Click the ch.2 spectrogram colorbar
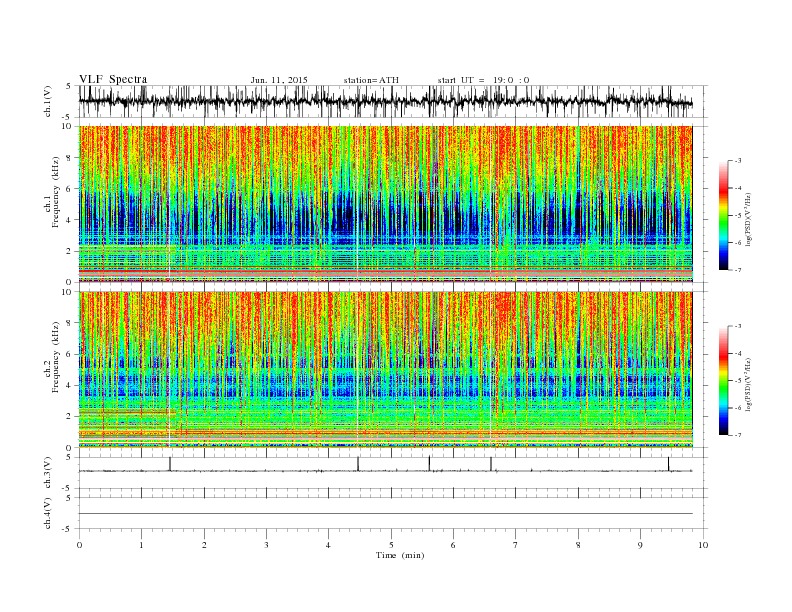The height and width of the screenshot is (612, 792). 723,381
